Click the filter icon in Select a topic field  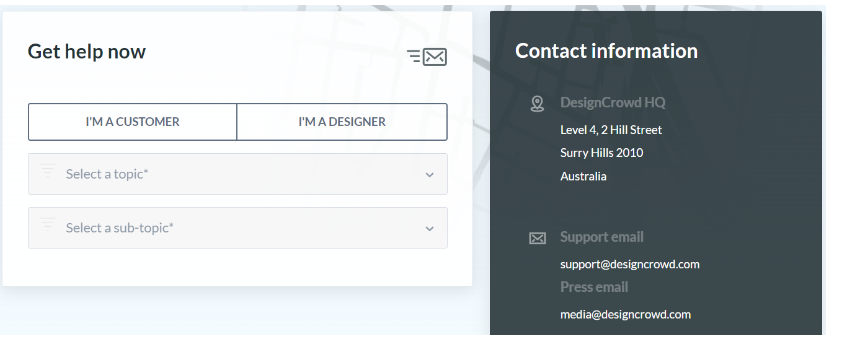tap(47, 172)
